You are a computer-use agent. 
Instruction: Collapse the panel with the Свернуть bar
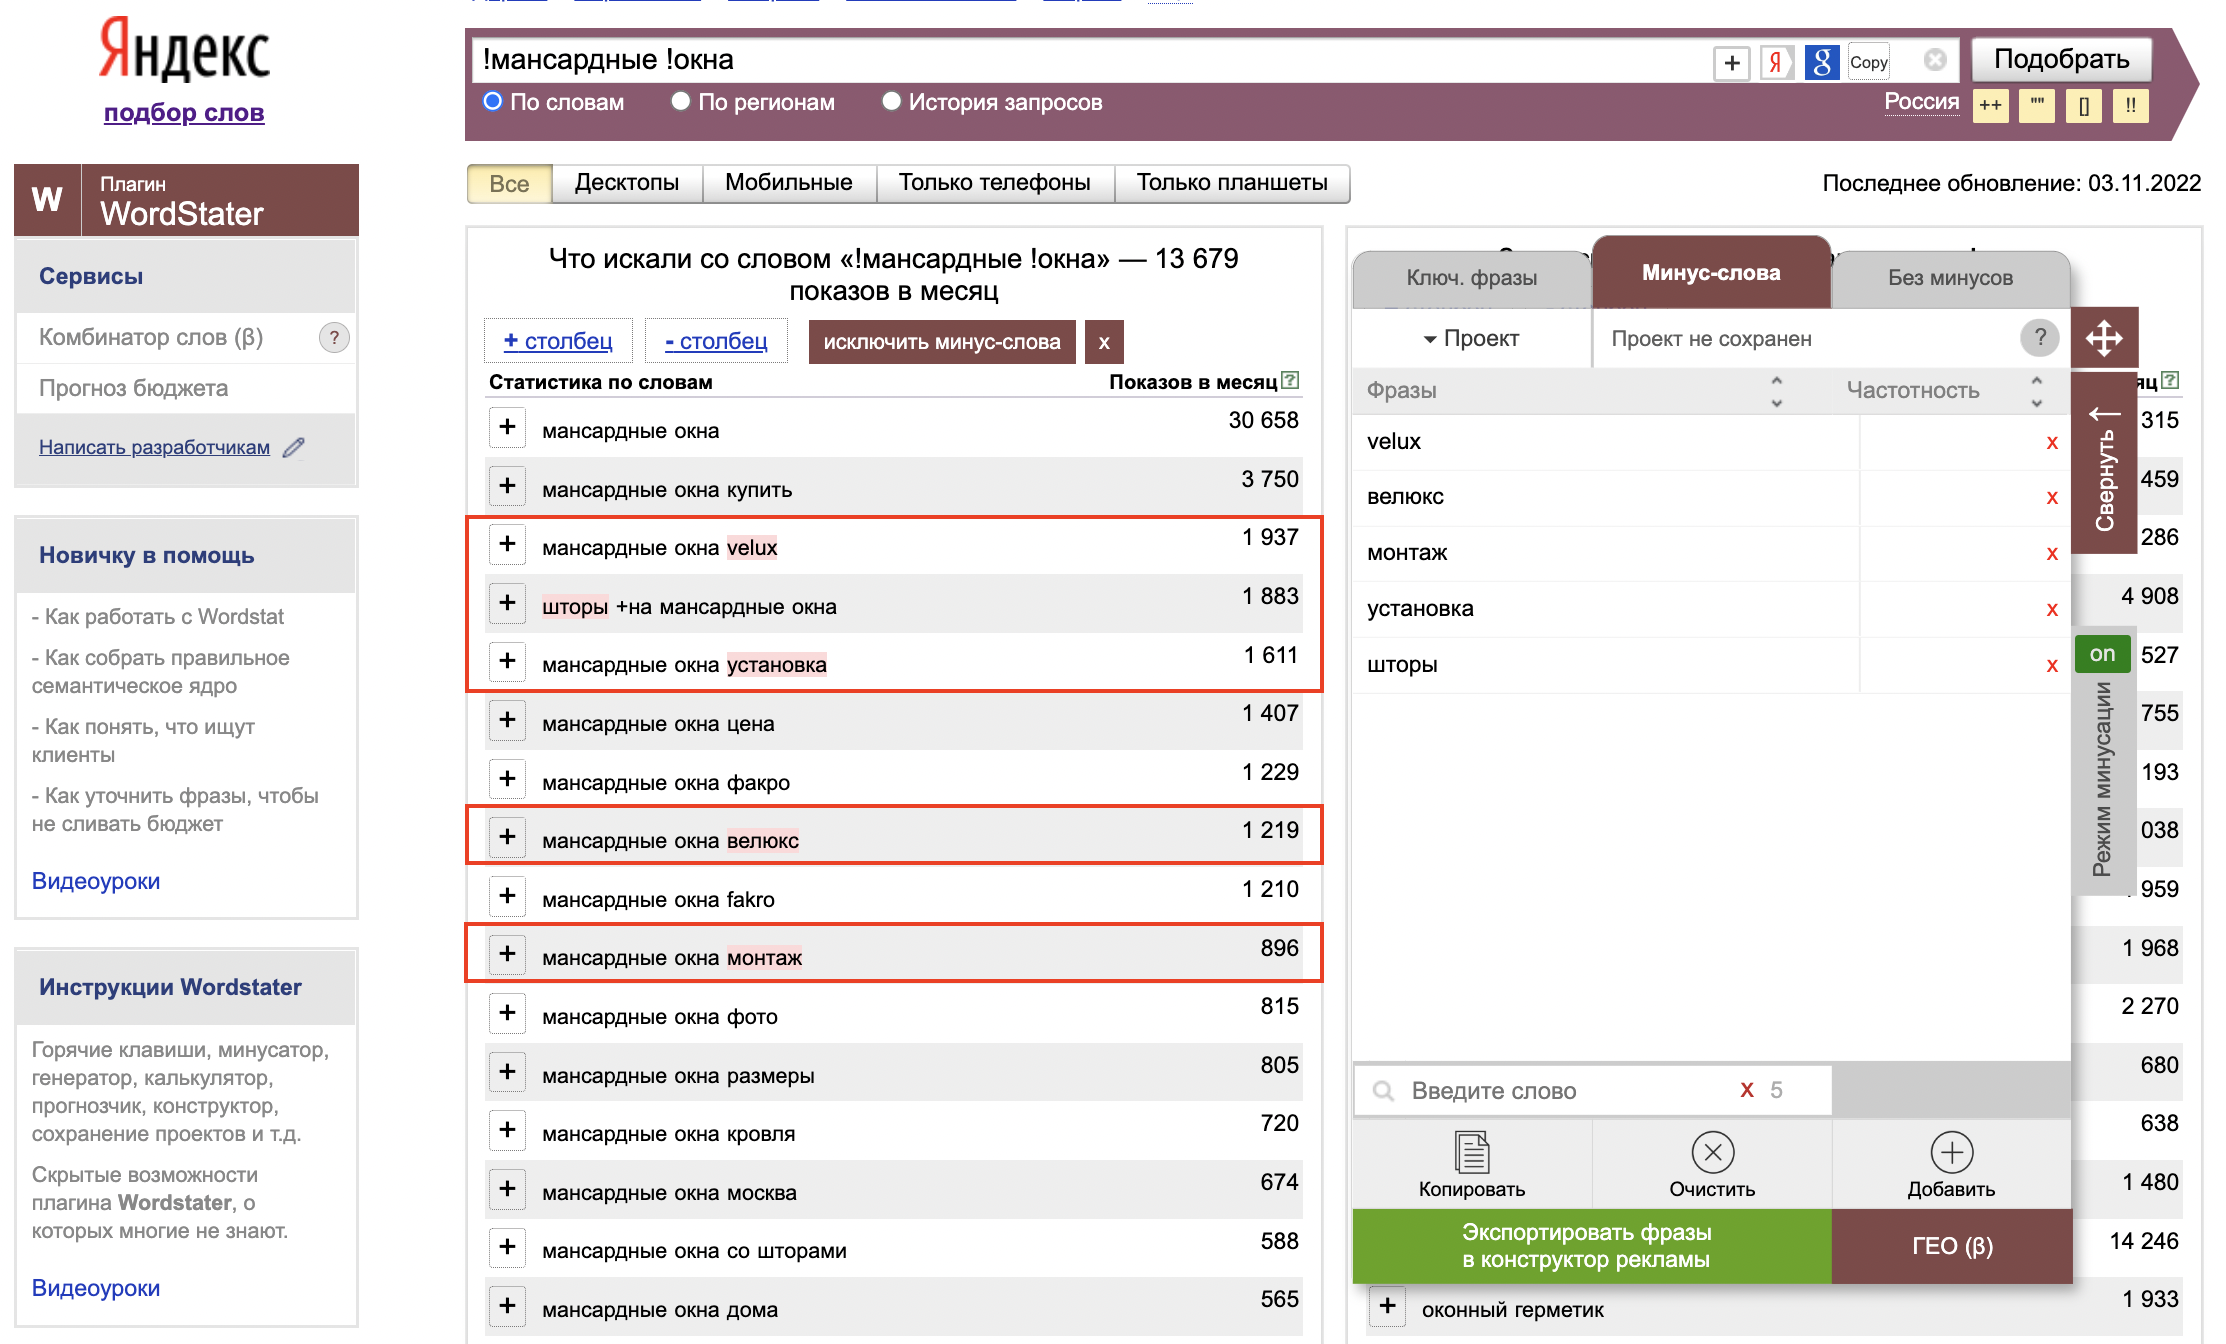click(x=2104, y=463)
